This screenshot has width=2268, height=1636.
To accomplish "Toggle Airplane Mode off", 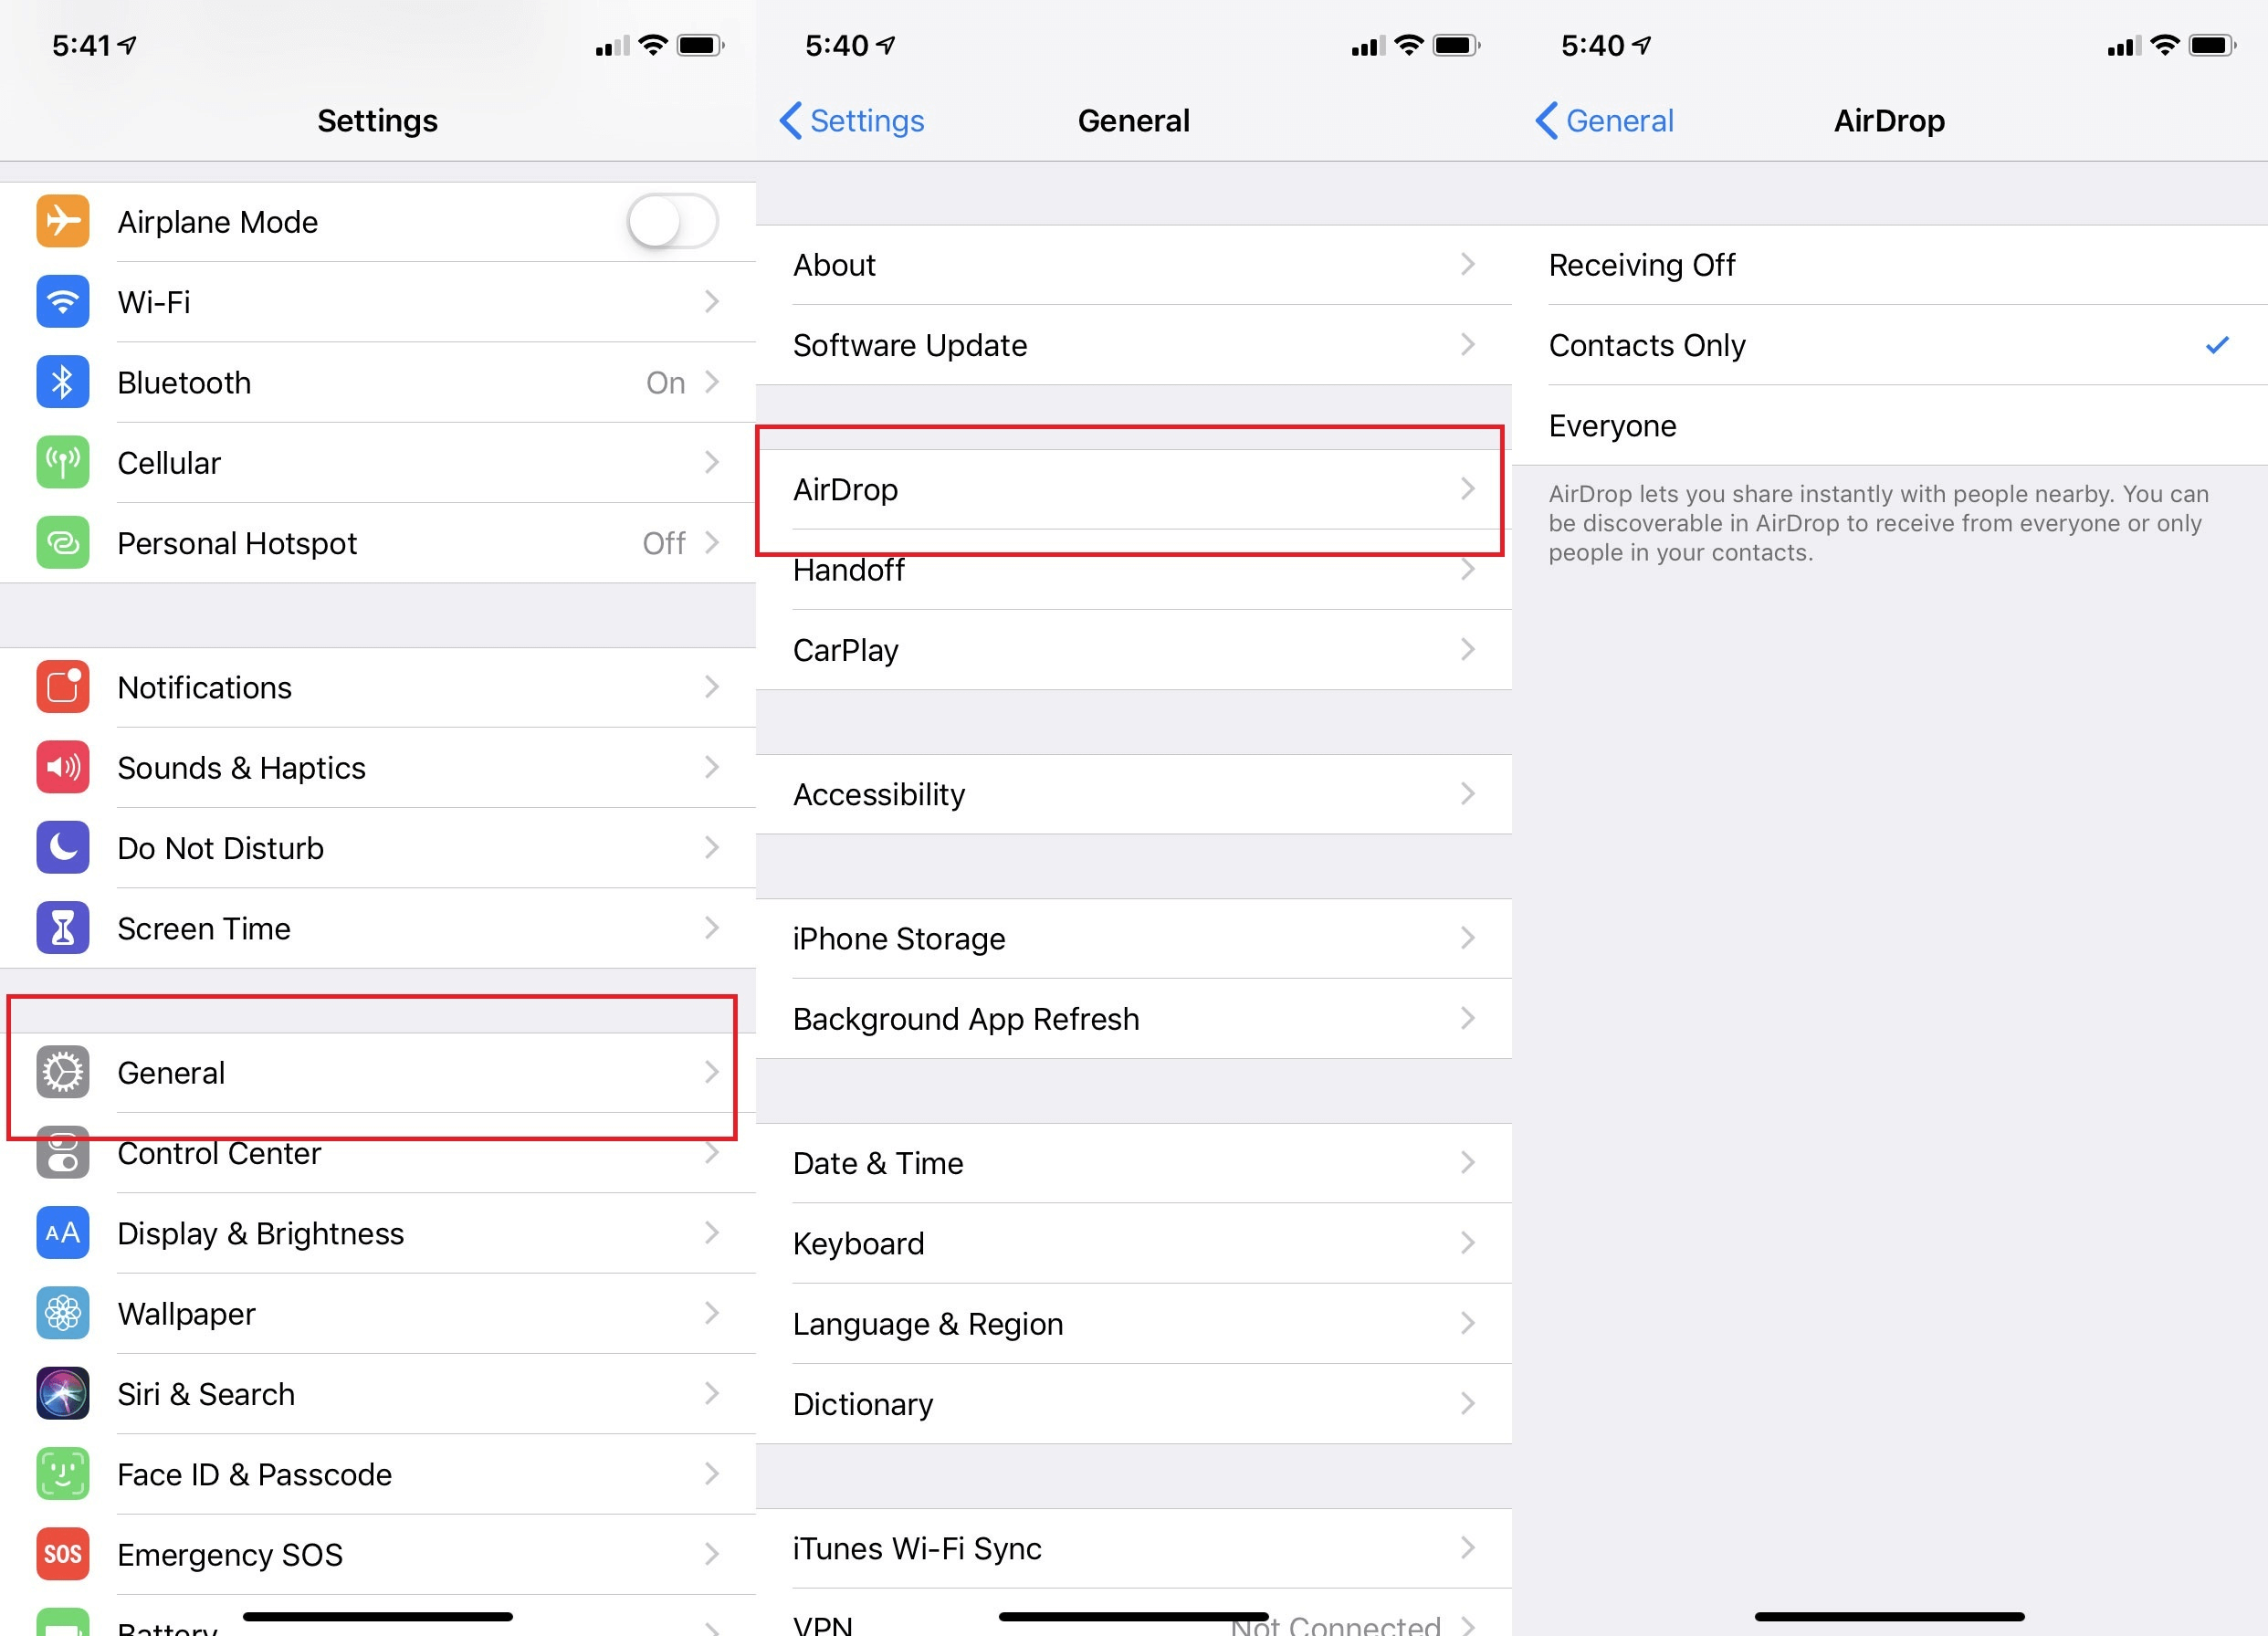I will point(673,220).
